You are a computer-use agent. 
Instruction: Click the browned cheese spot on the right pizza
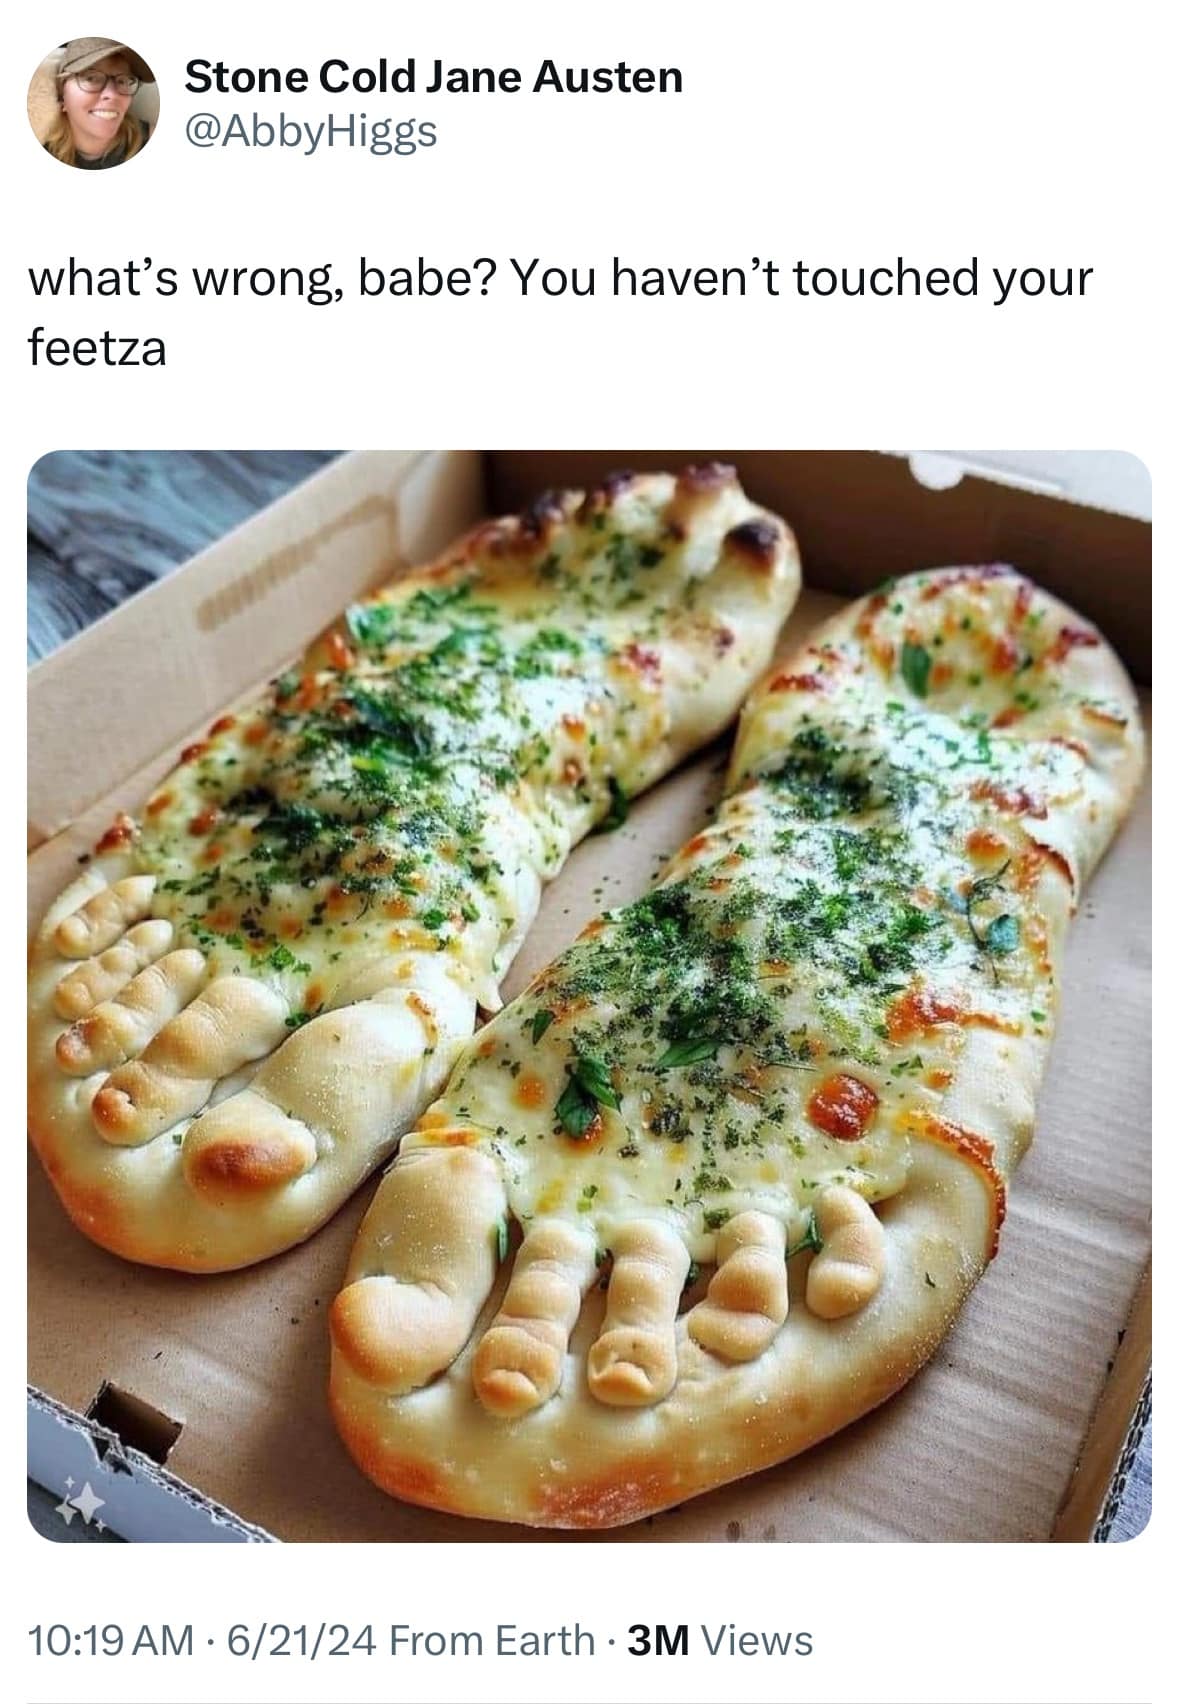pos(843,1106)
